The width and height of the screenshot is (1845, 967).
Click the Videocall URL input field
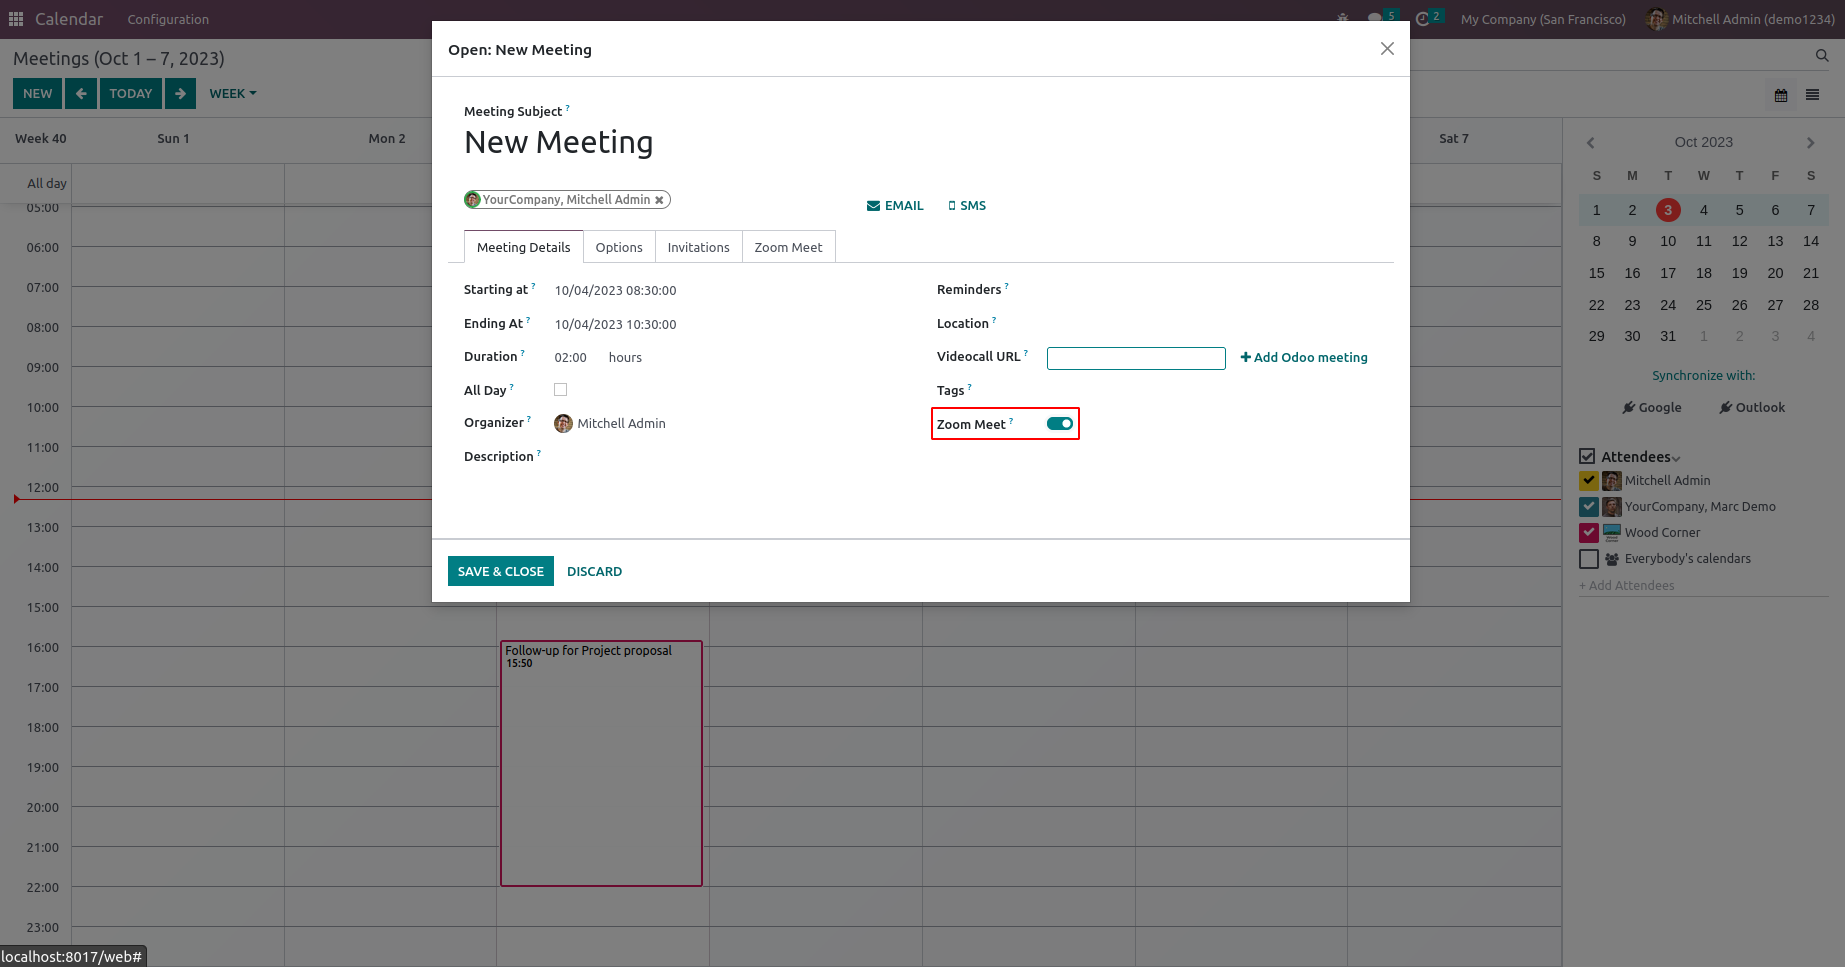[1135, 358]
